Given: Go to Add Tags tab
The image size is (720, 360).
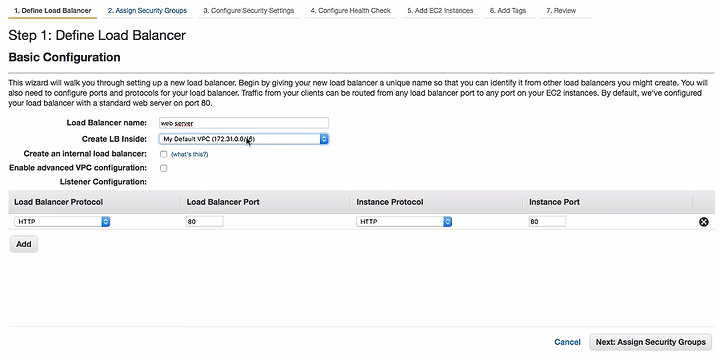Looking at the screenshot, I should (x=508, y=11).
